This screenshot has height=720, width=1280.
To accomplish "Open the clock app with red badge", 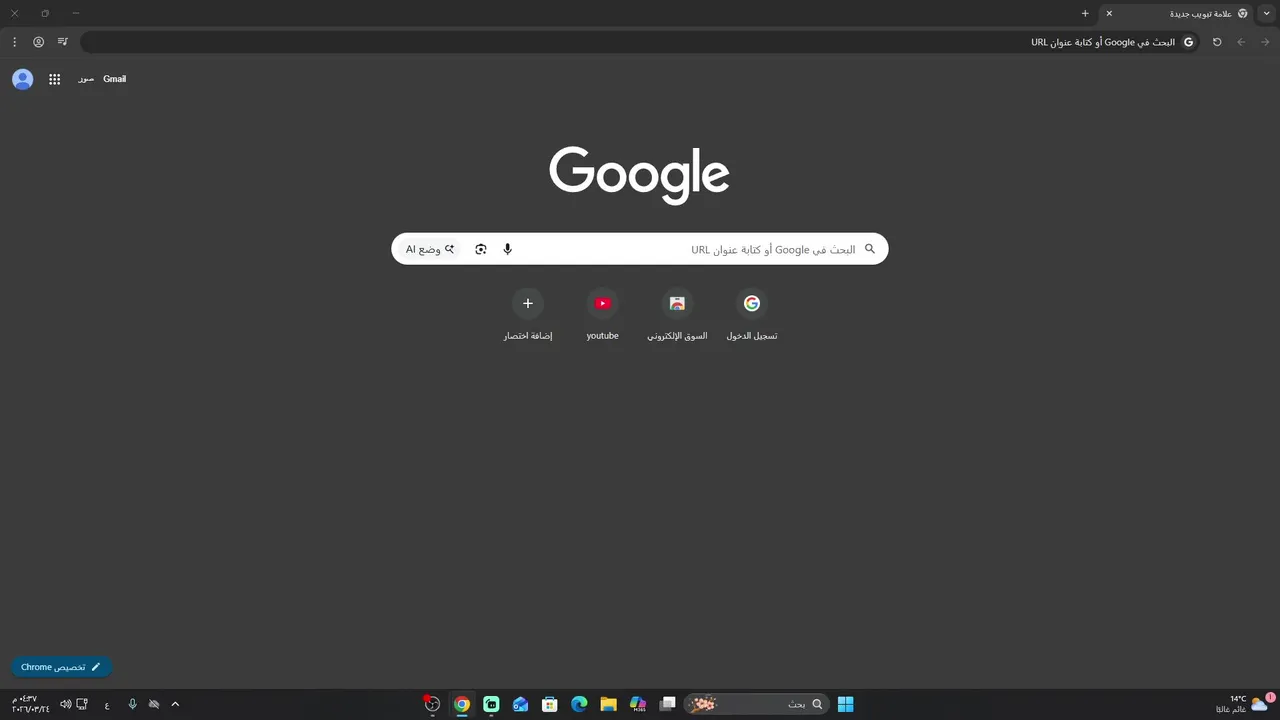I will (x=432, y=704).
